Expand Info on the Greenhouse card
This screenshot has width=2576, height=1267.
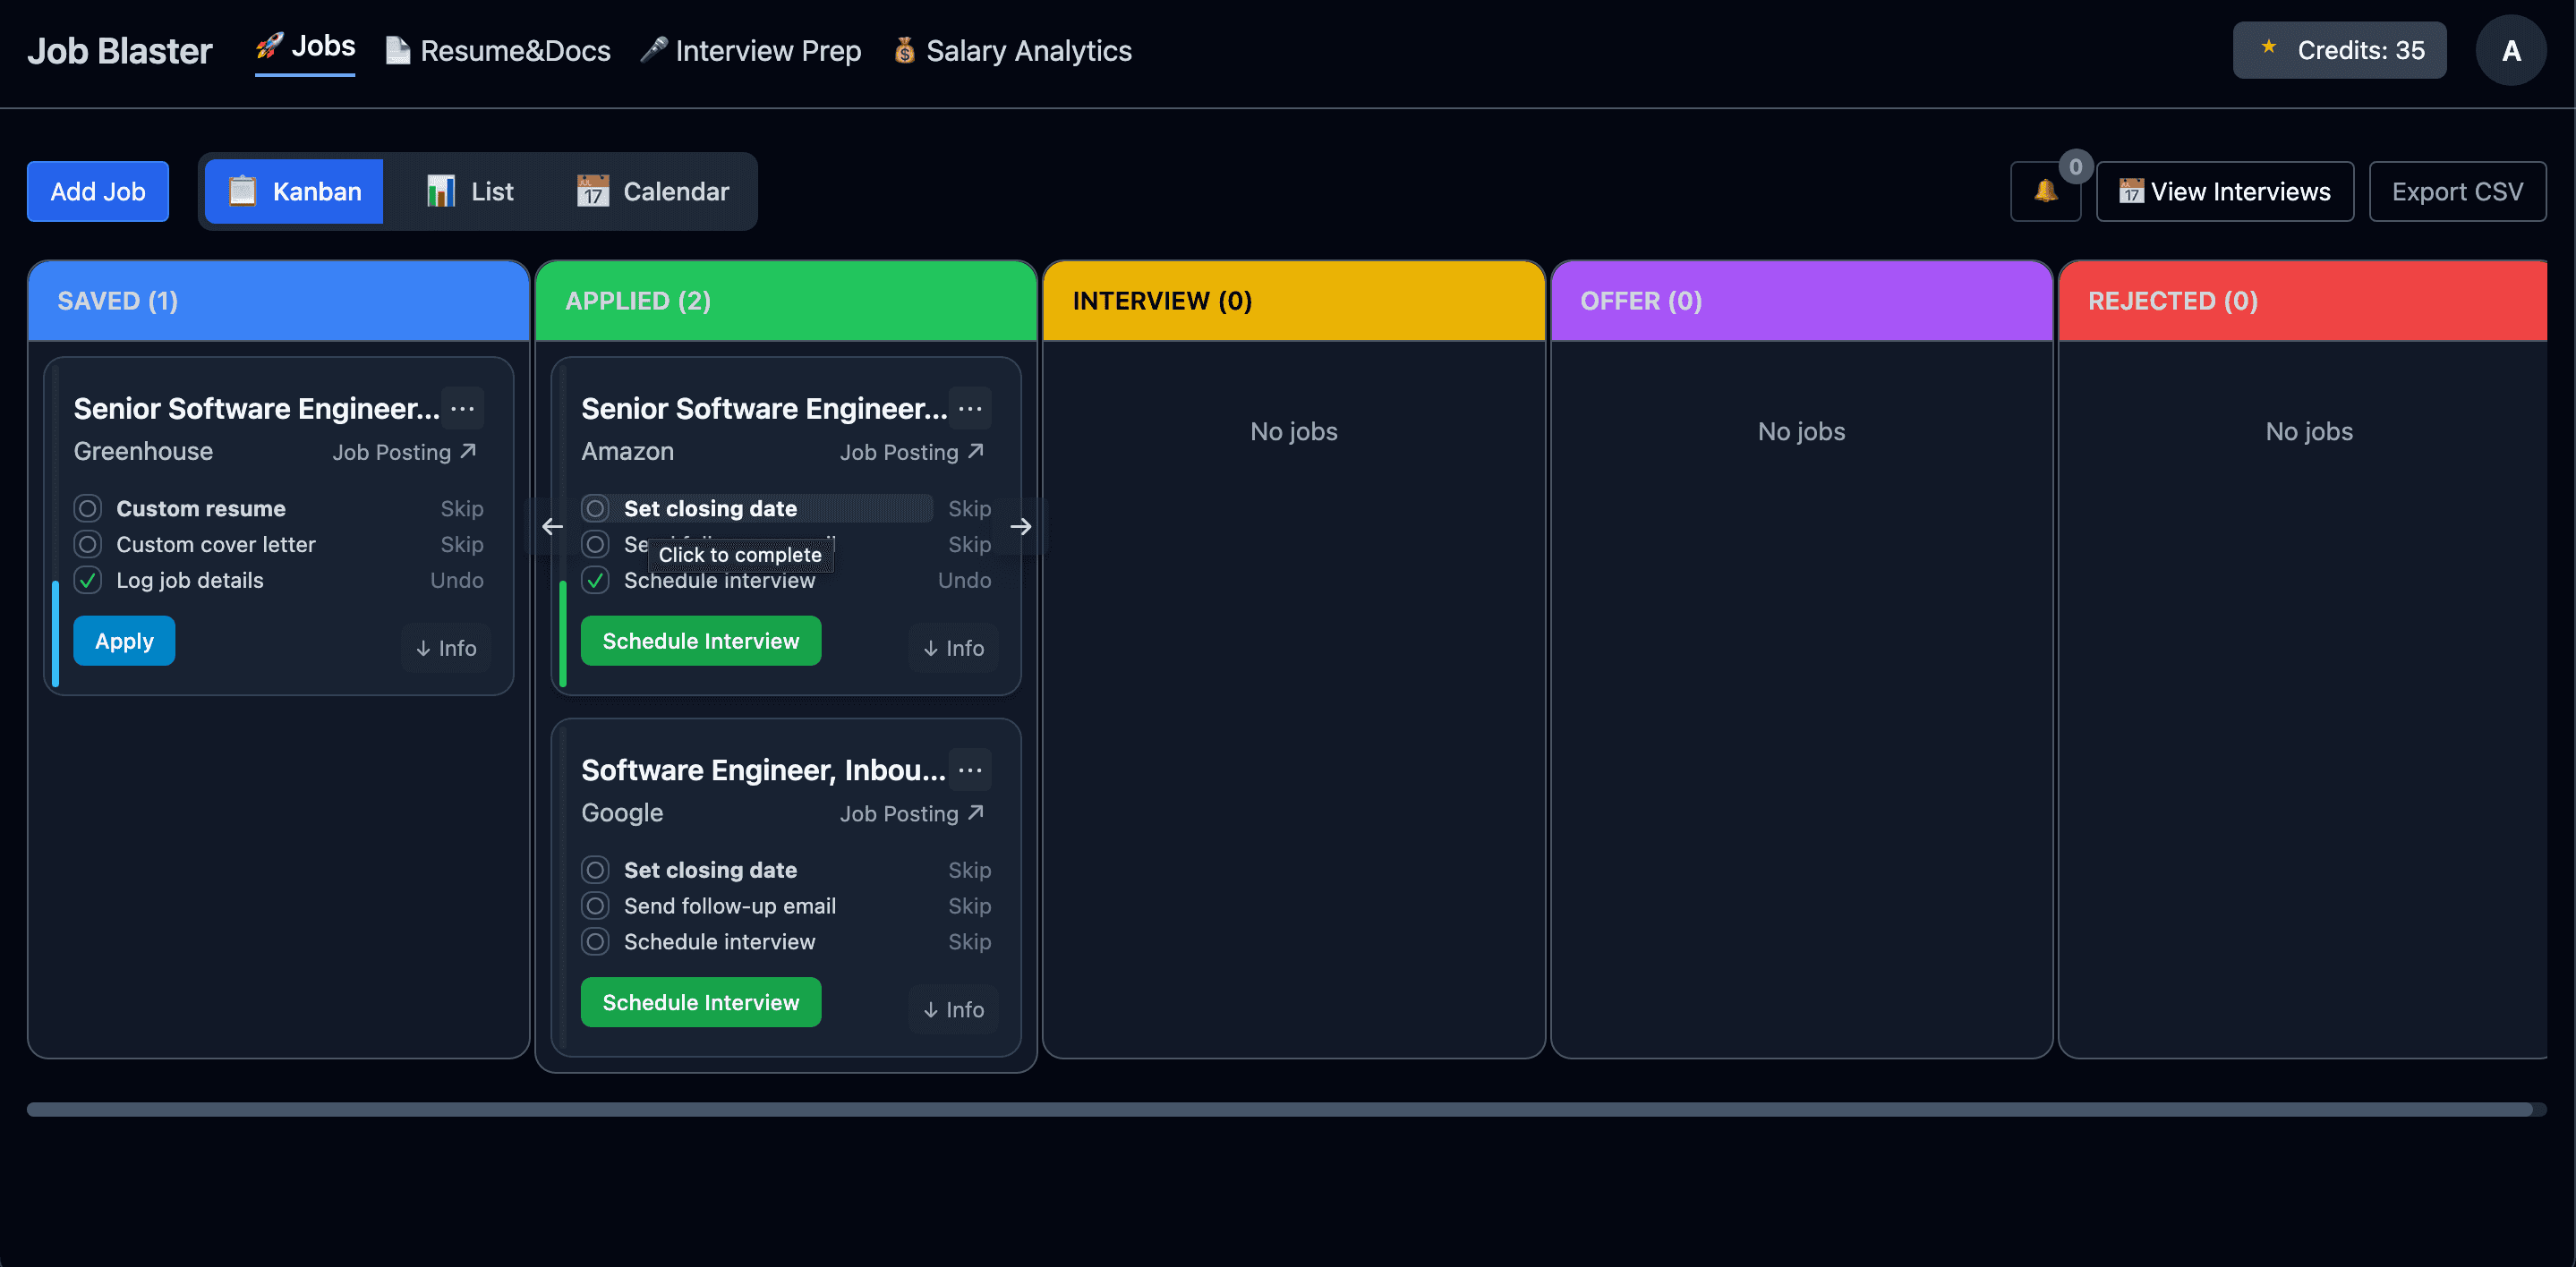click(x=446, y=648)
